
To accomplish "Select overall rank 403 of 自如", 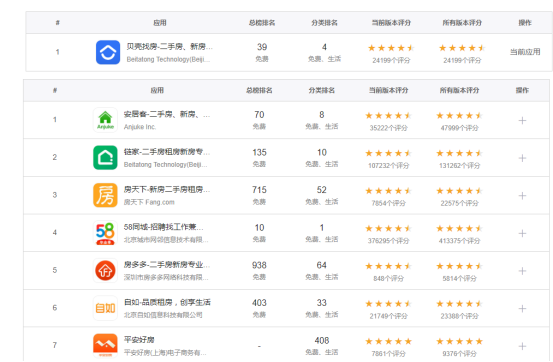I will click(259, 303).
